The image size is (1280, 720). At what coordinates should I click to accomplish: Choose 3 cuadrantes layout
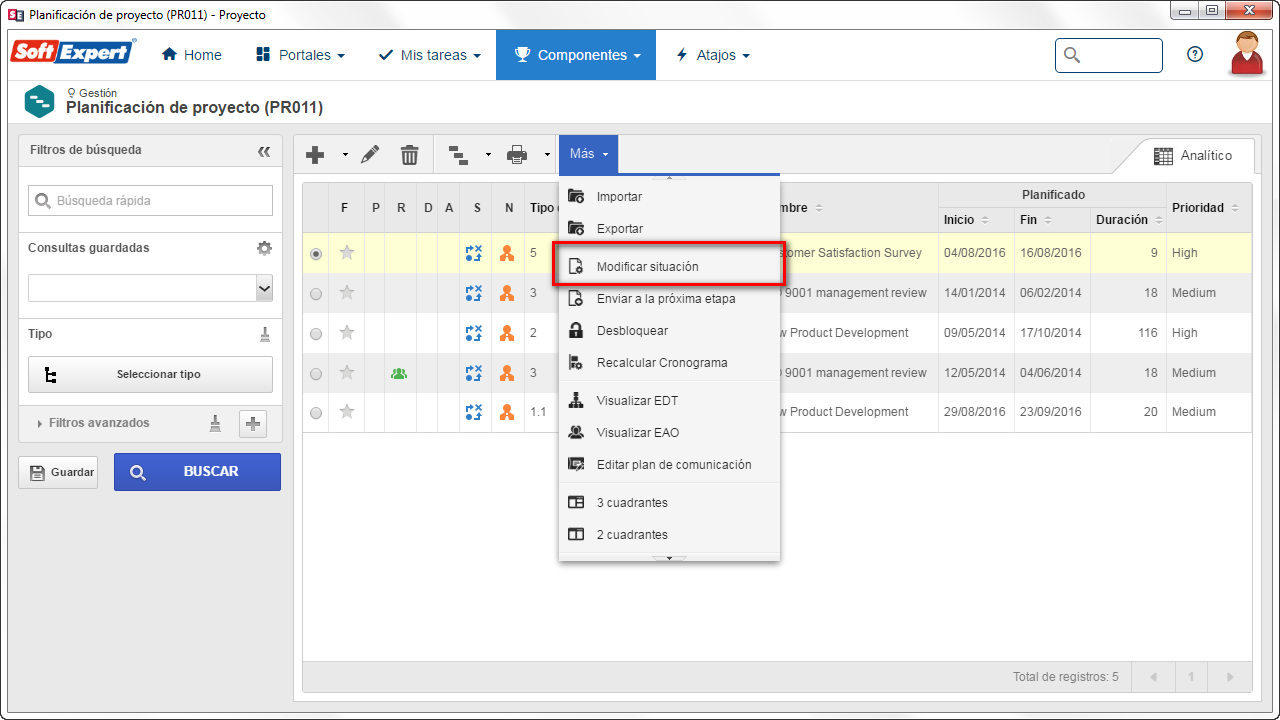[x=669, y=503]
